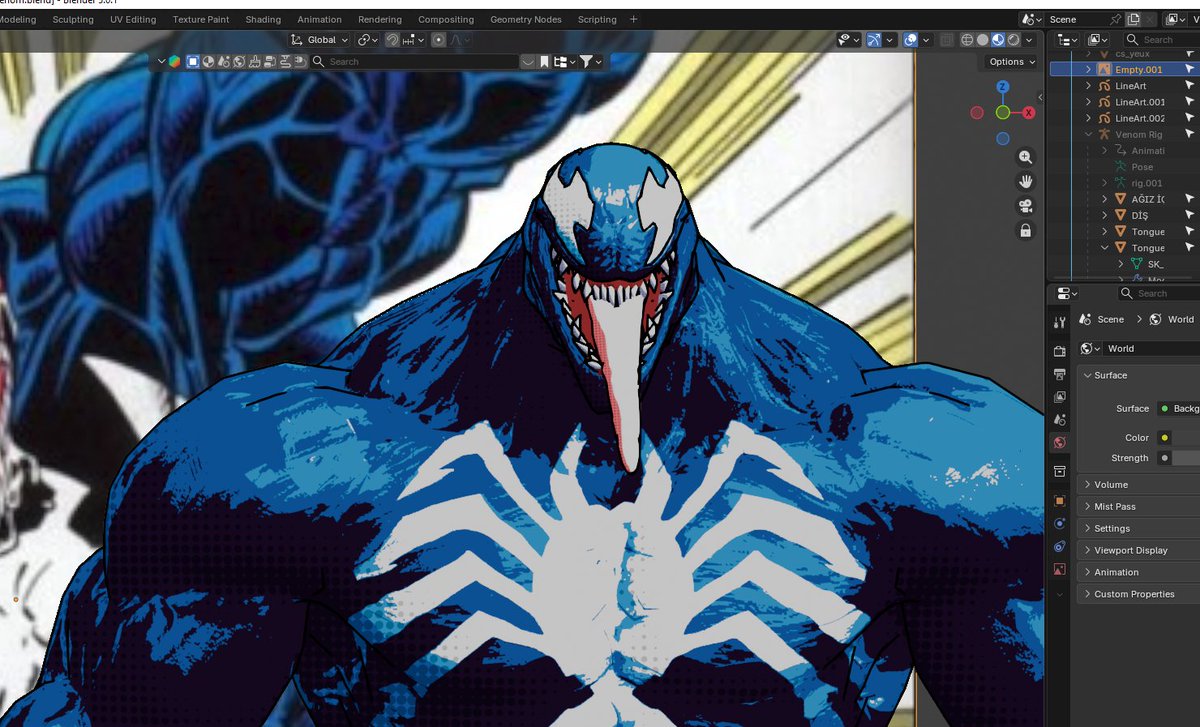Open the Global transform orientation dropdown
1200x727 pixels.
click(320, 40)
